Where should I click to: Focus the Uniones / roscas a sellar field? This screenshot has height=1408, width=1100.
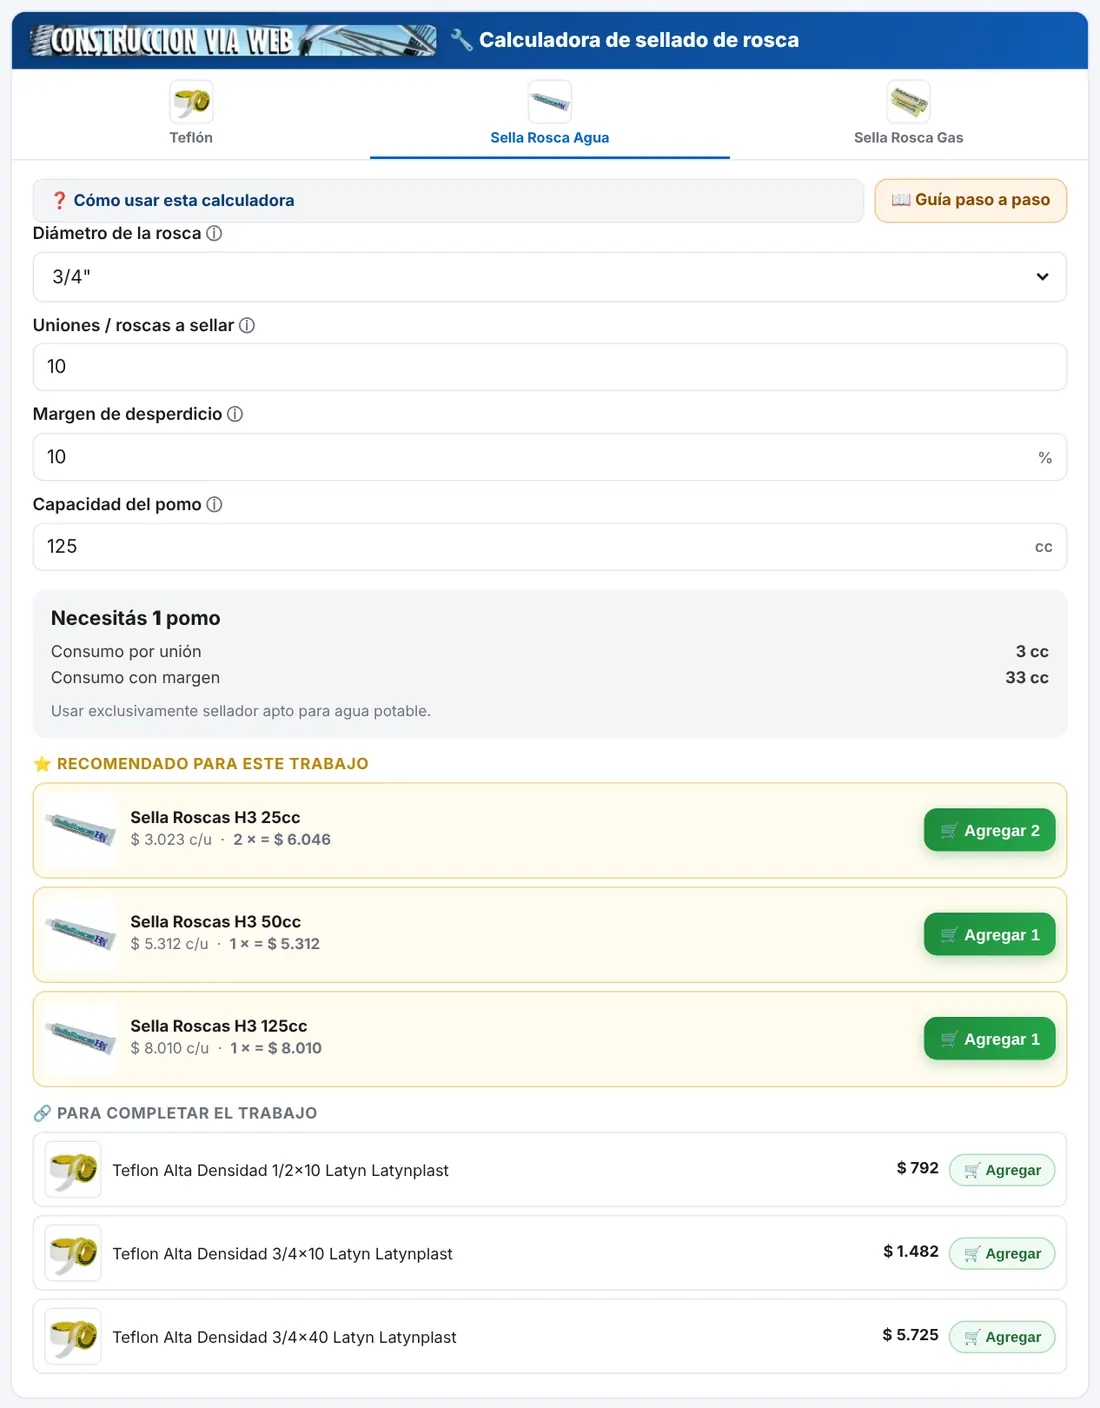click(550, 367)
